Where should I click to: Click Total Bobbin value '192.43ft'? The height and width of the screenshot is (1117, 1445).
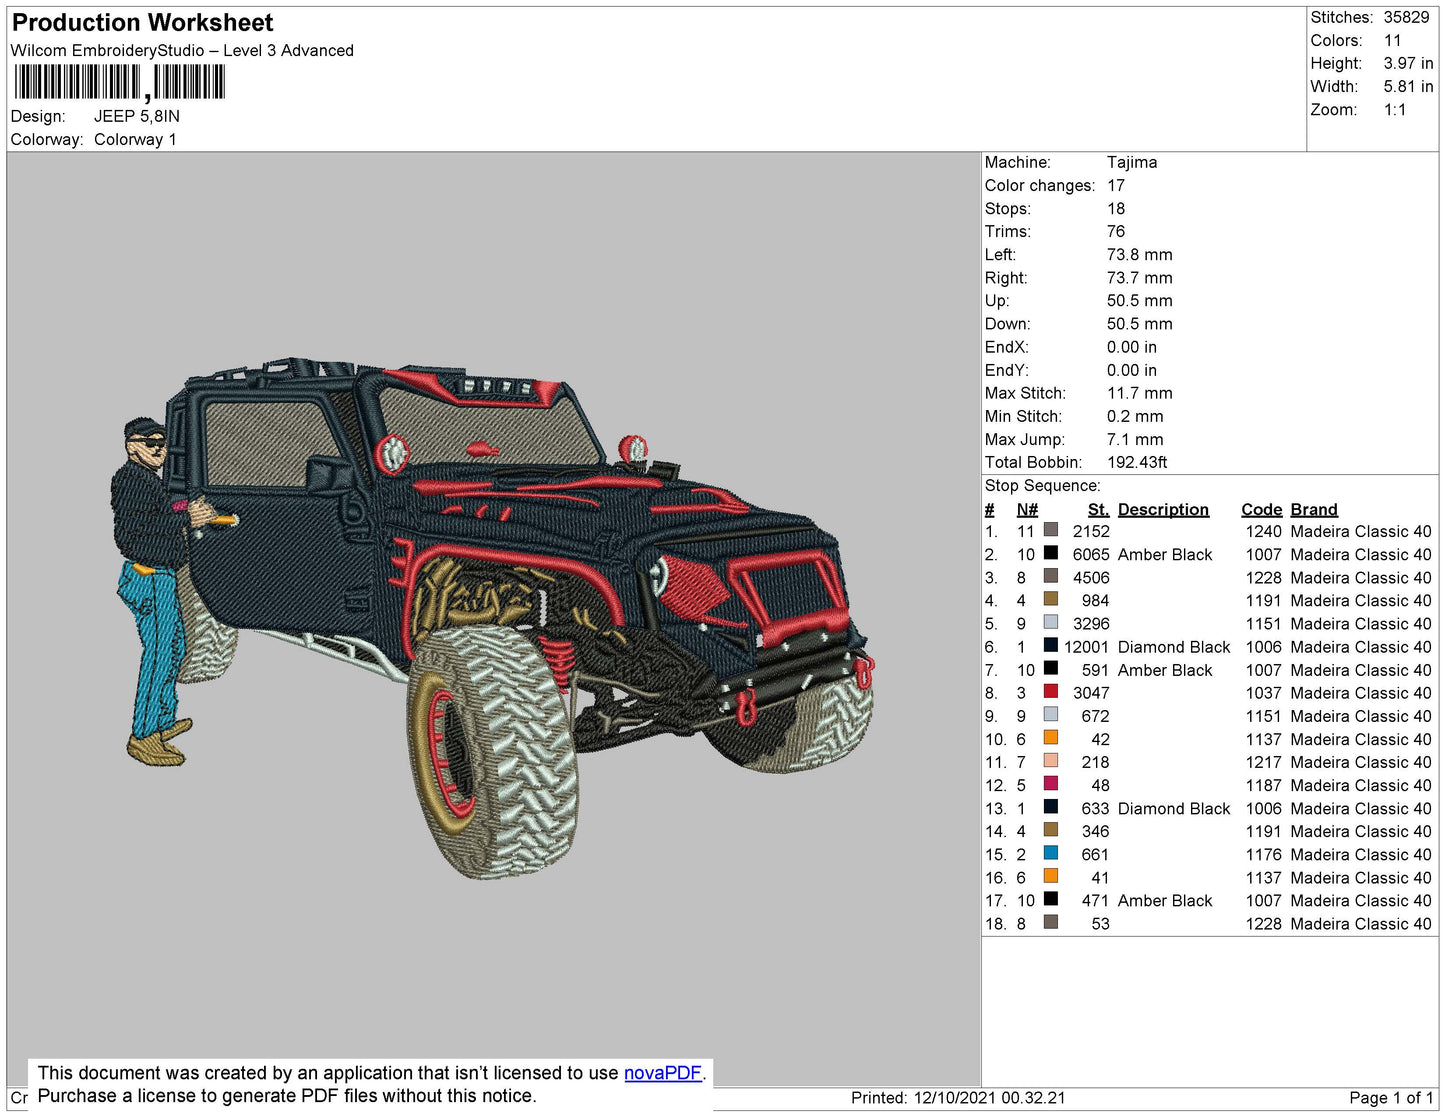click(1137, 462)
